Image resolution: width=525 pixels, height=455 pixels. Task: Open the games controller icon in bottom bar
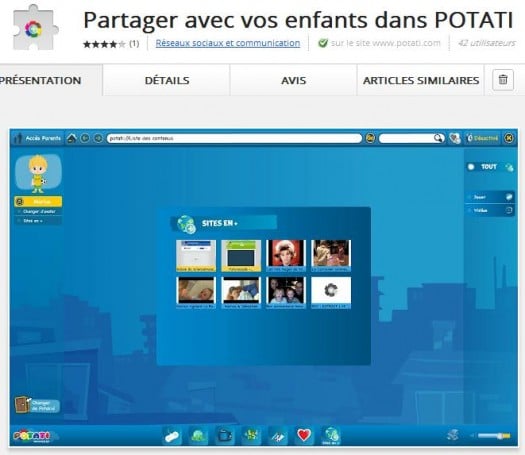pos(172,436)
